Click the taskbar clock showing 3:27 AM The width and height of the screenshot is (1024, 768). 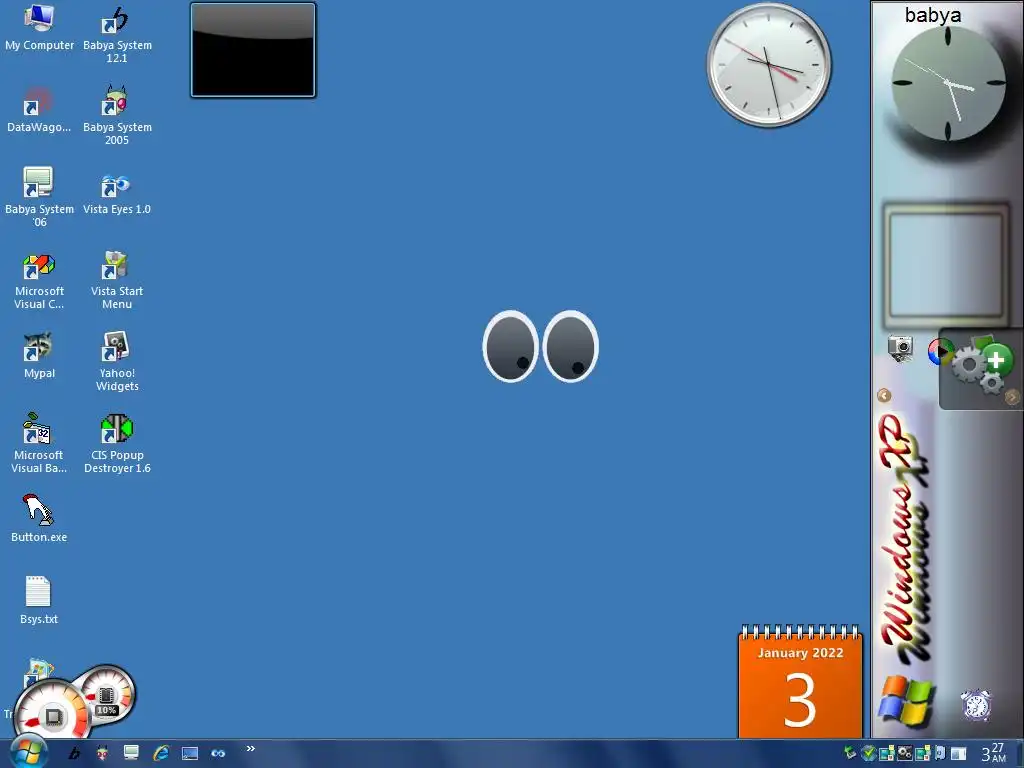(x=993, y=753)
